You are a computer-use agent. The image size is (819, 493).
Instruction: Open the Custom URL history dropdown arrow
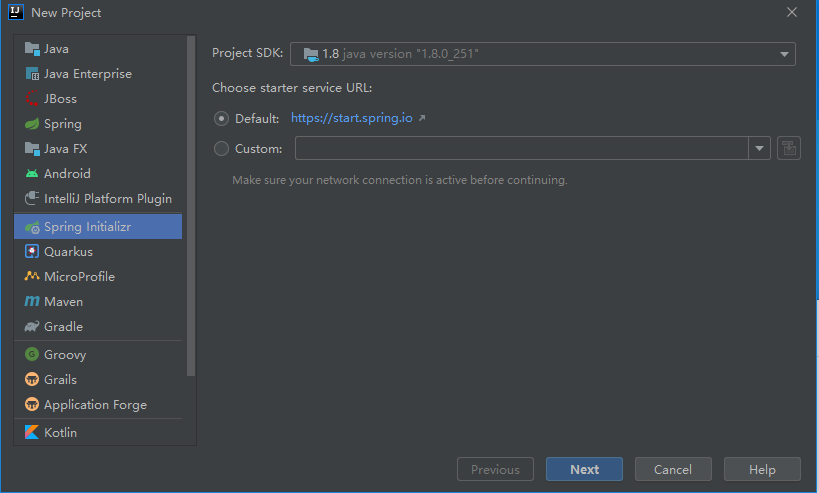(759, 148)
